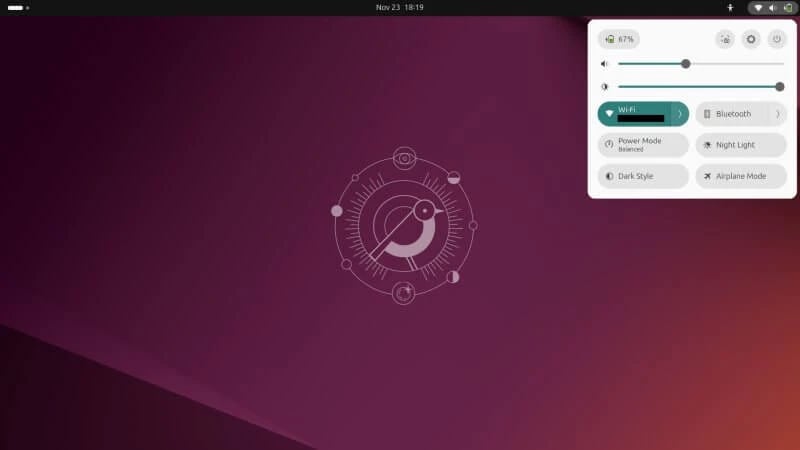Image resolution: width=800 pixels, height=450 pixels.
Task: Mute sound via volume speaker icon
Action: pyautogui.click(x=605, y=64)
